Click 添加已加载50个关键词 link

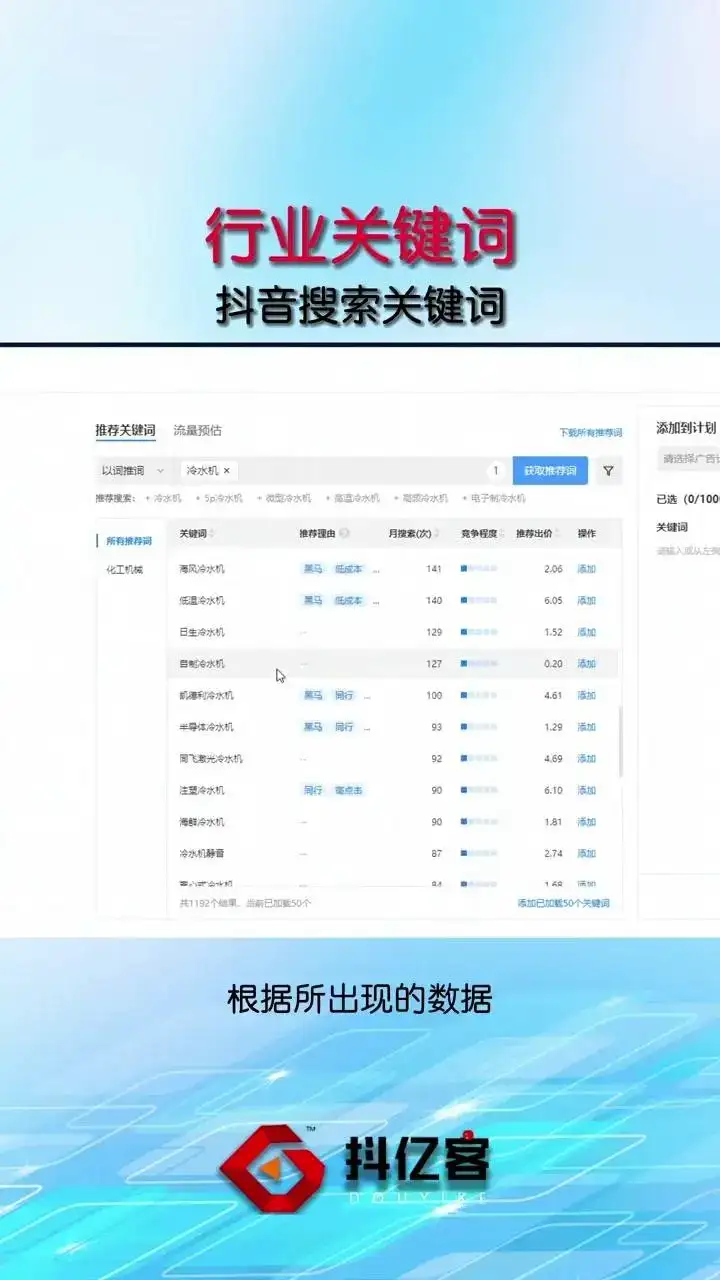(x=563, y=903)
